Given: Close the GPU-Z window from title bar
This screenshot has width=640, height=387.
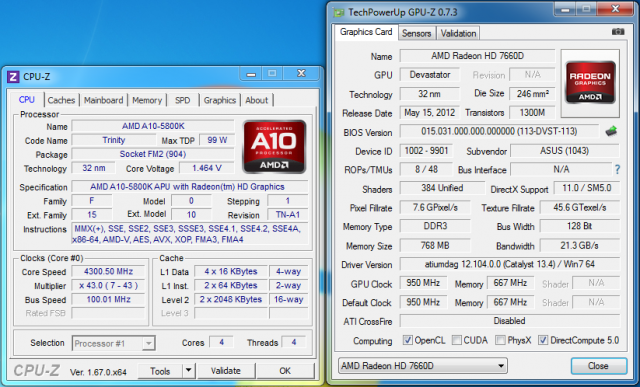Looking at the screenshot, I should pyautogui.click(x=616, y=9).
